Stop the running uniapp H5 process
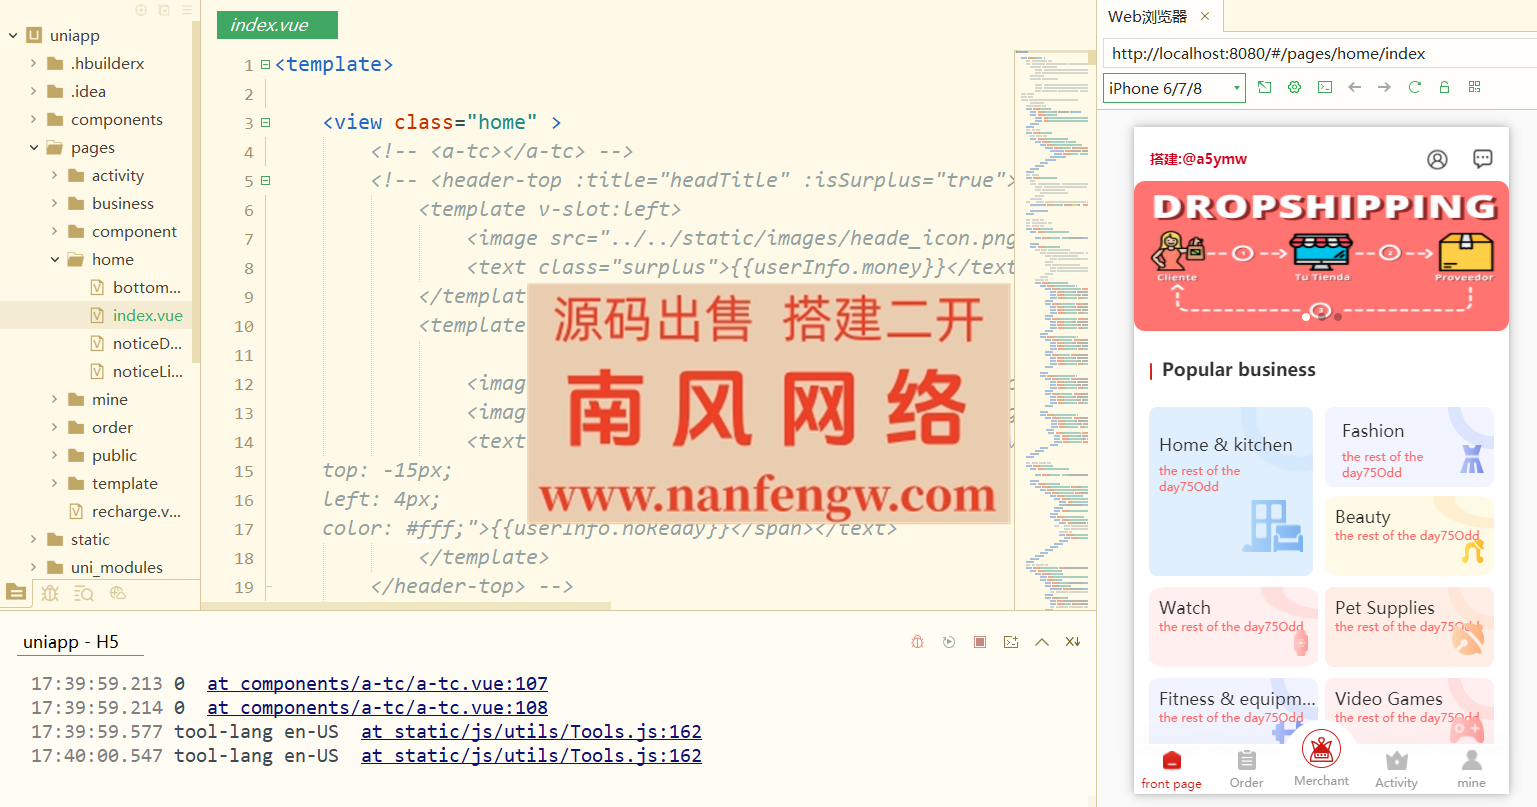 (x=980, y=642)
